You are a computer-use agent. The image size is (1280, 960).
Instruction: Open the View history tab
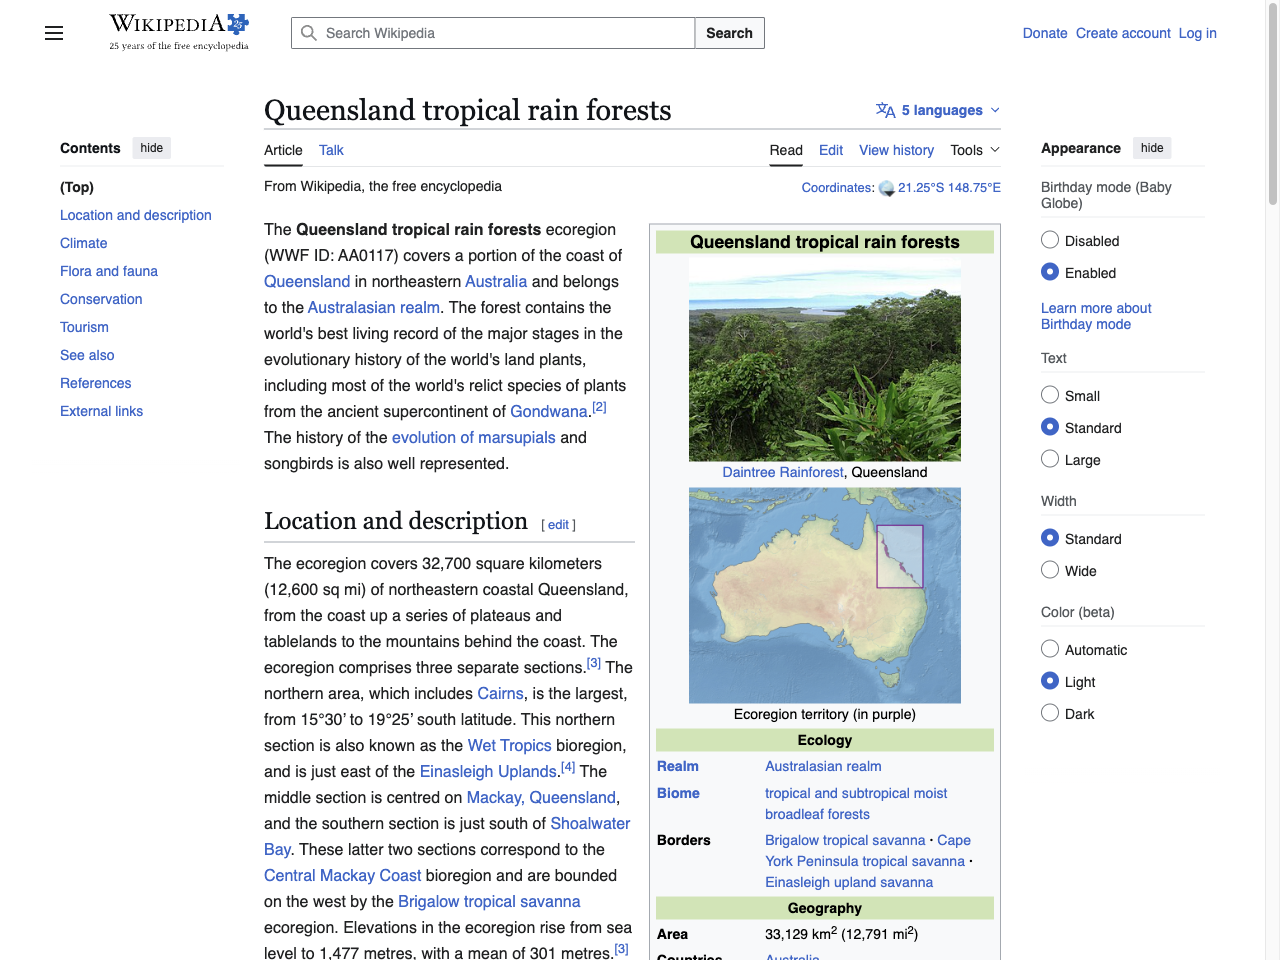click(x=895, y=150)
